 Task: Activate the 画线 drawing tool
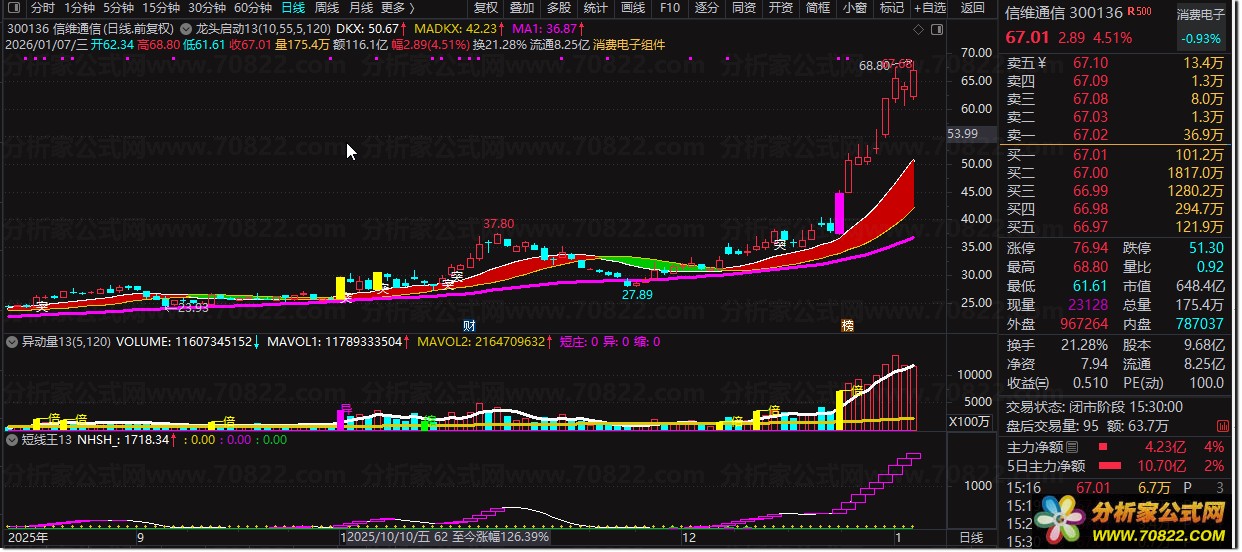click(x=633, y=8)
